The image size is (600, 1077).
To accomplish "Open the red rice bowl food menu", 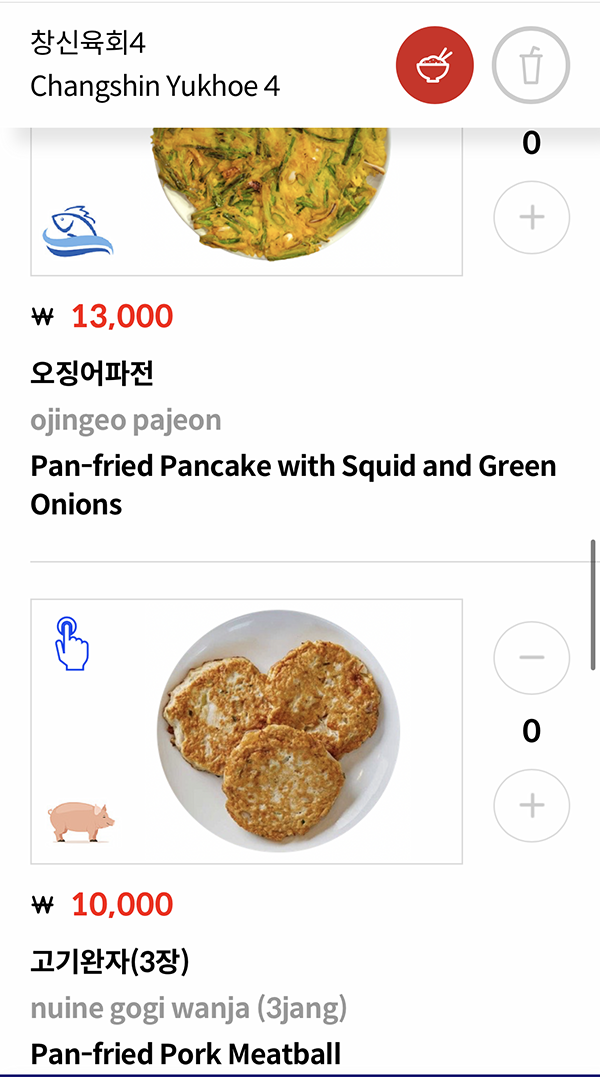I will (x=435, y=65).
